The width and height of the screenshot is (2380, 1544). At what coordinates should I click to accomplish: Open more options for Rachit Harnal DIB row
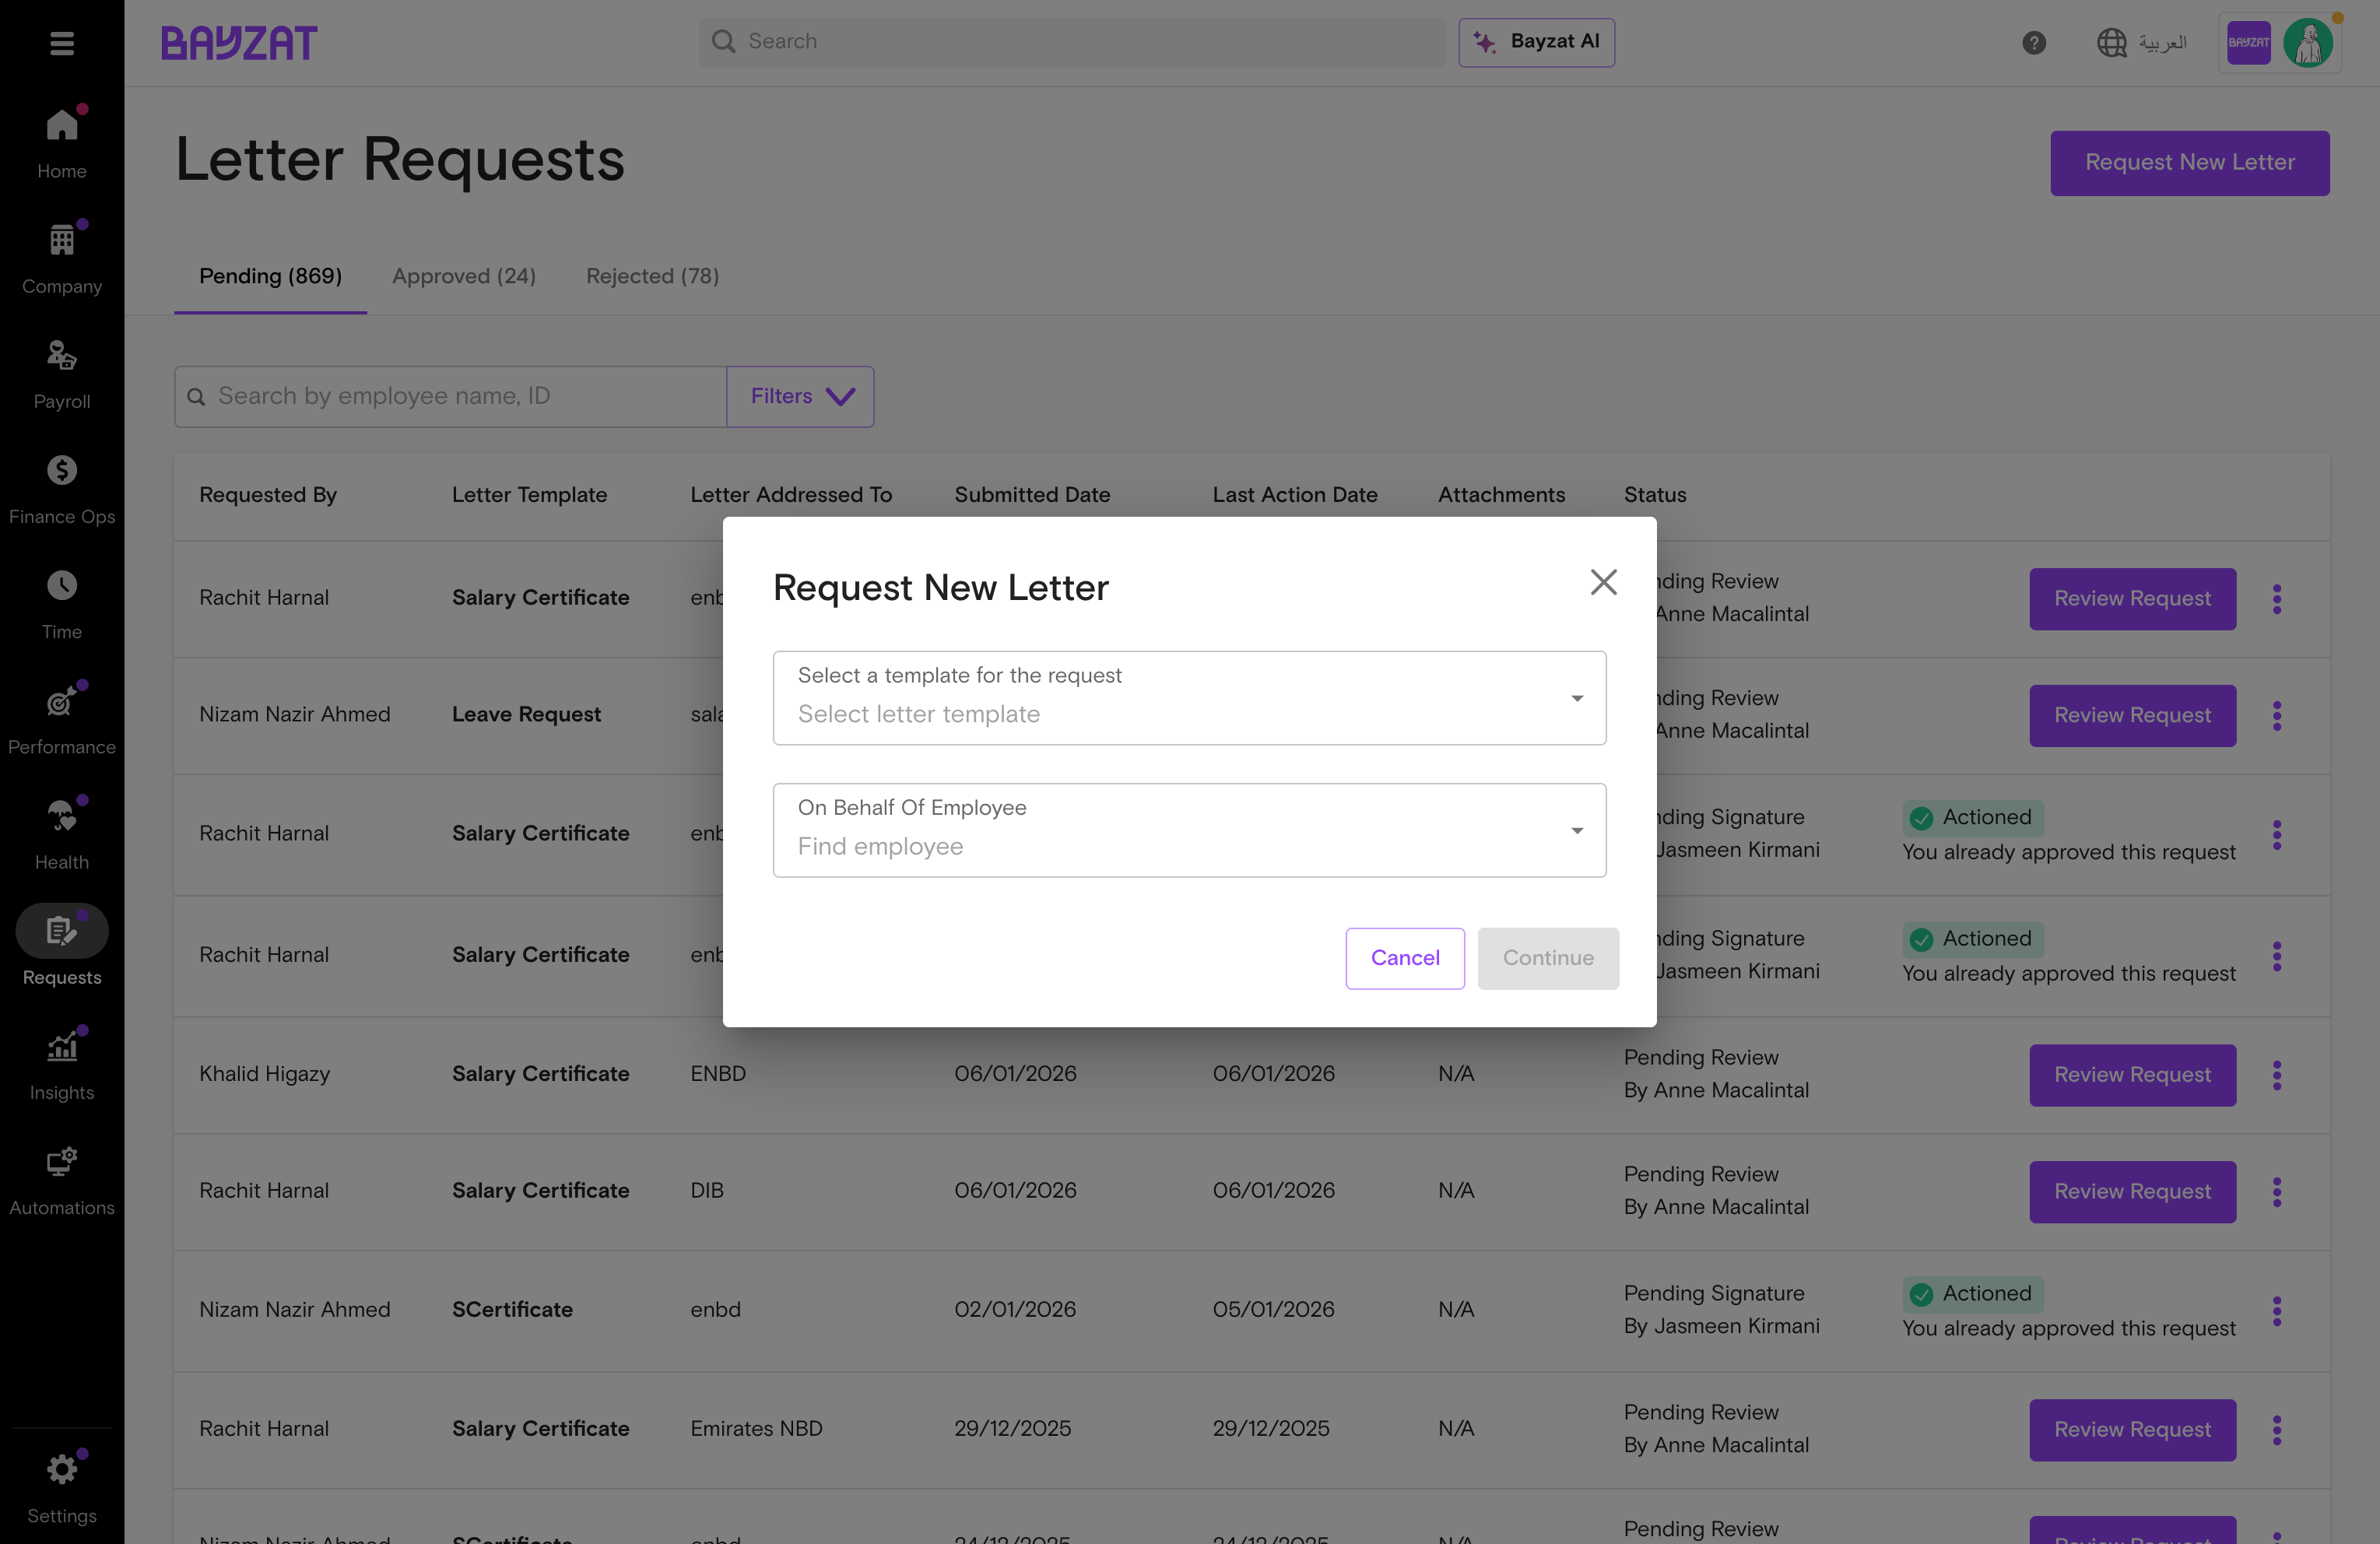[x=2276, y=1192]
